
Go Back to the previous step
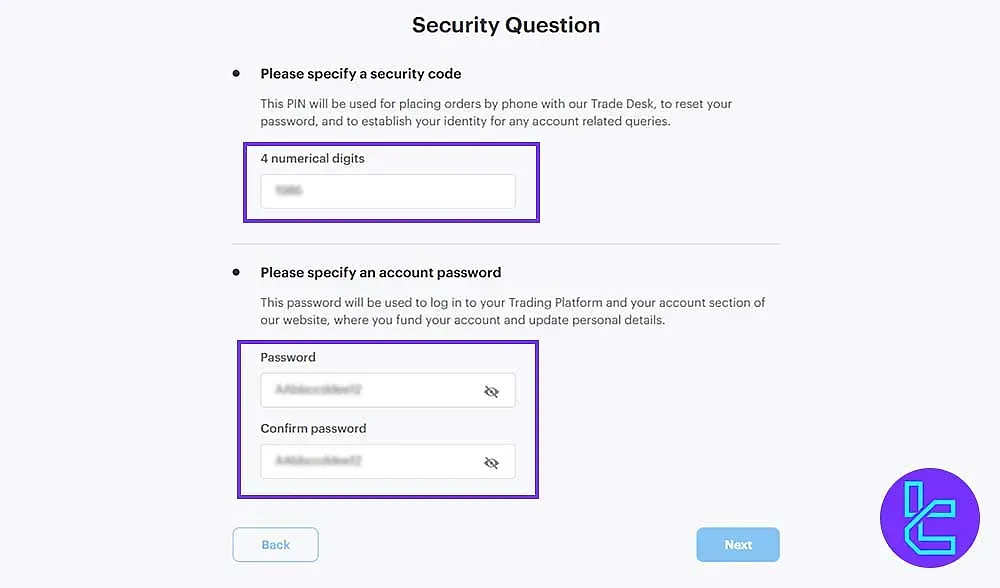click(275, 544)
